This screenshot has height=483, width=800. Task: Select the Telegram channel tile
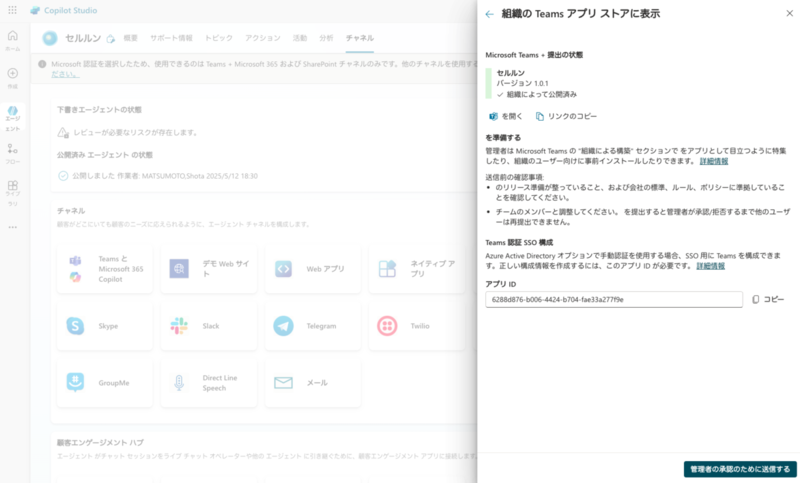point(313,326)
